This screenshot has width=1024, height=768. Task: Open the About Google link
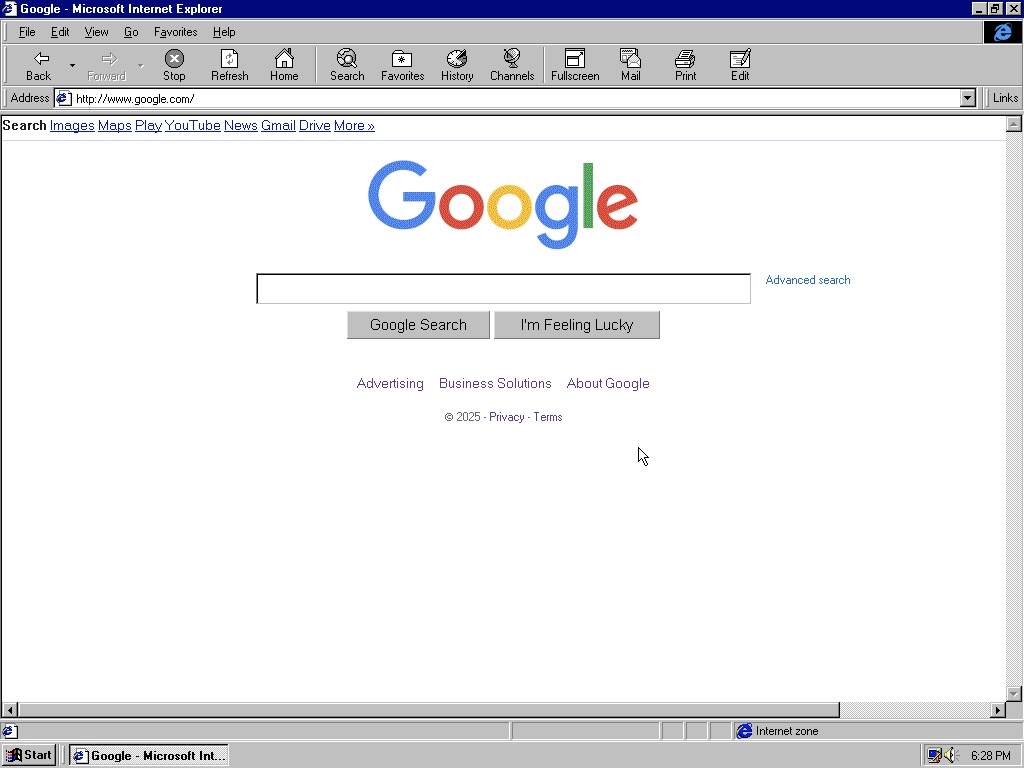pyautogui.click(x=608, y=383)
